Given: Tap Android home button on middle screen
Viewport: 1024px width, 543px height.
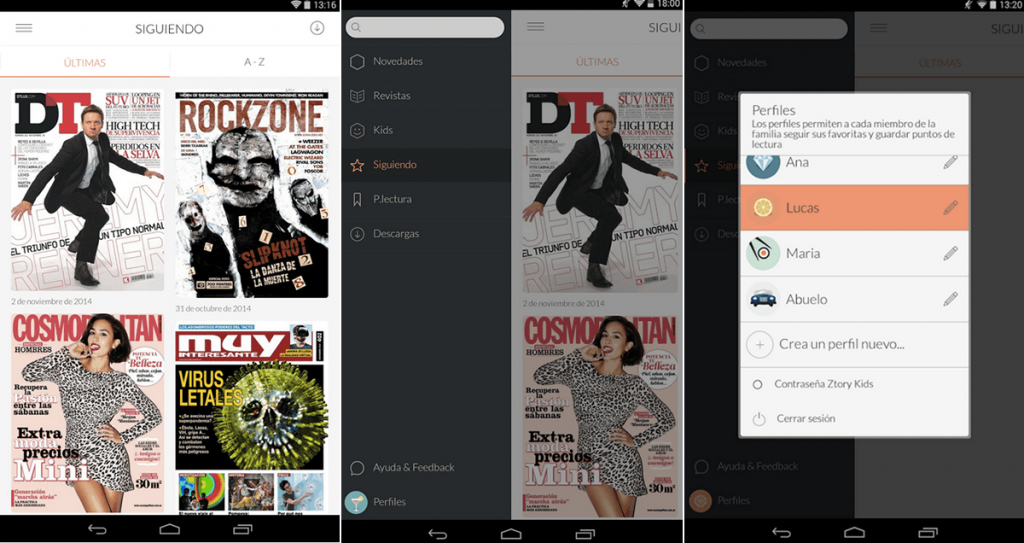Looking at the screenshot, I should coord(511,534).
